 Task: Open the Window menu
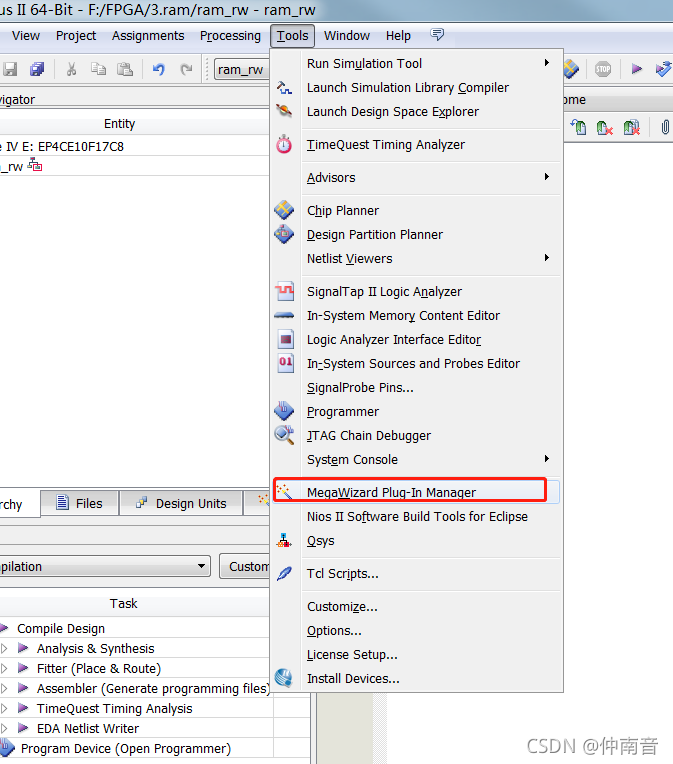pyautogui.click(x=346, y=36)
